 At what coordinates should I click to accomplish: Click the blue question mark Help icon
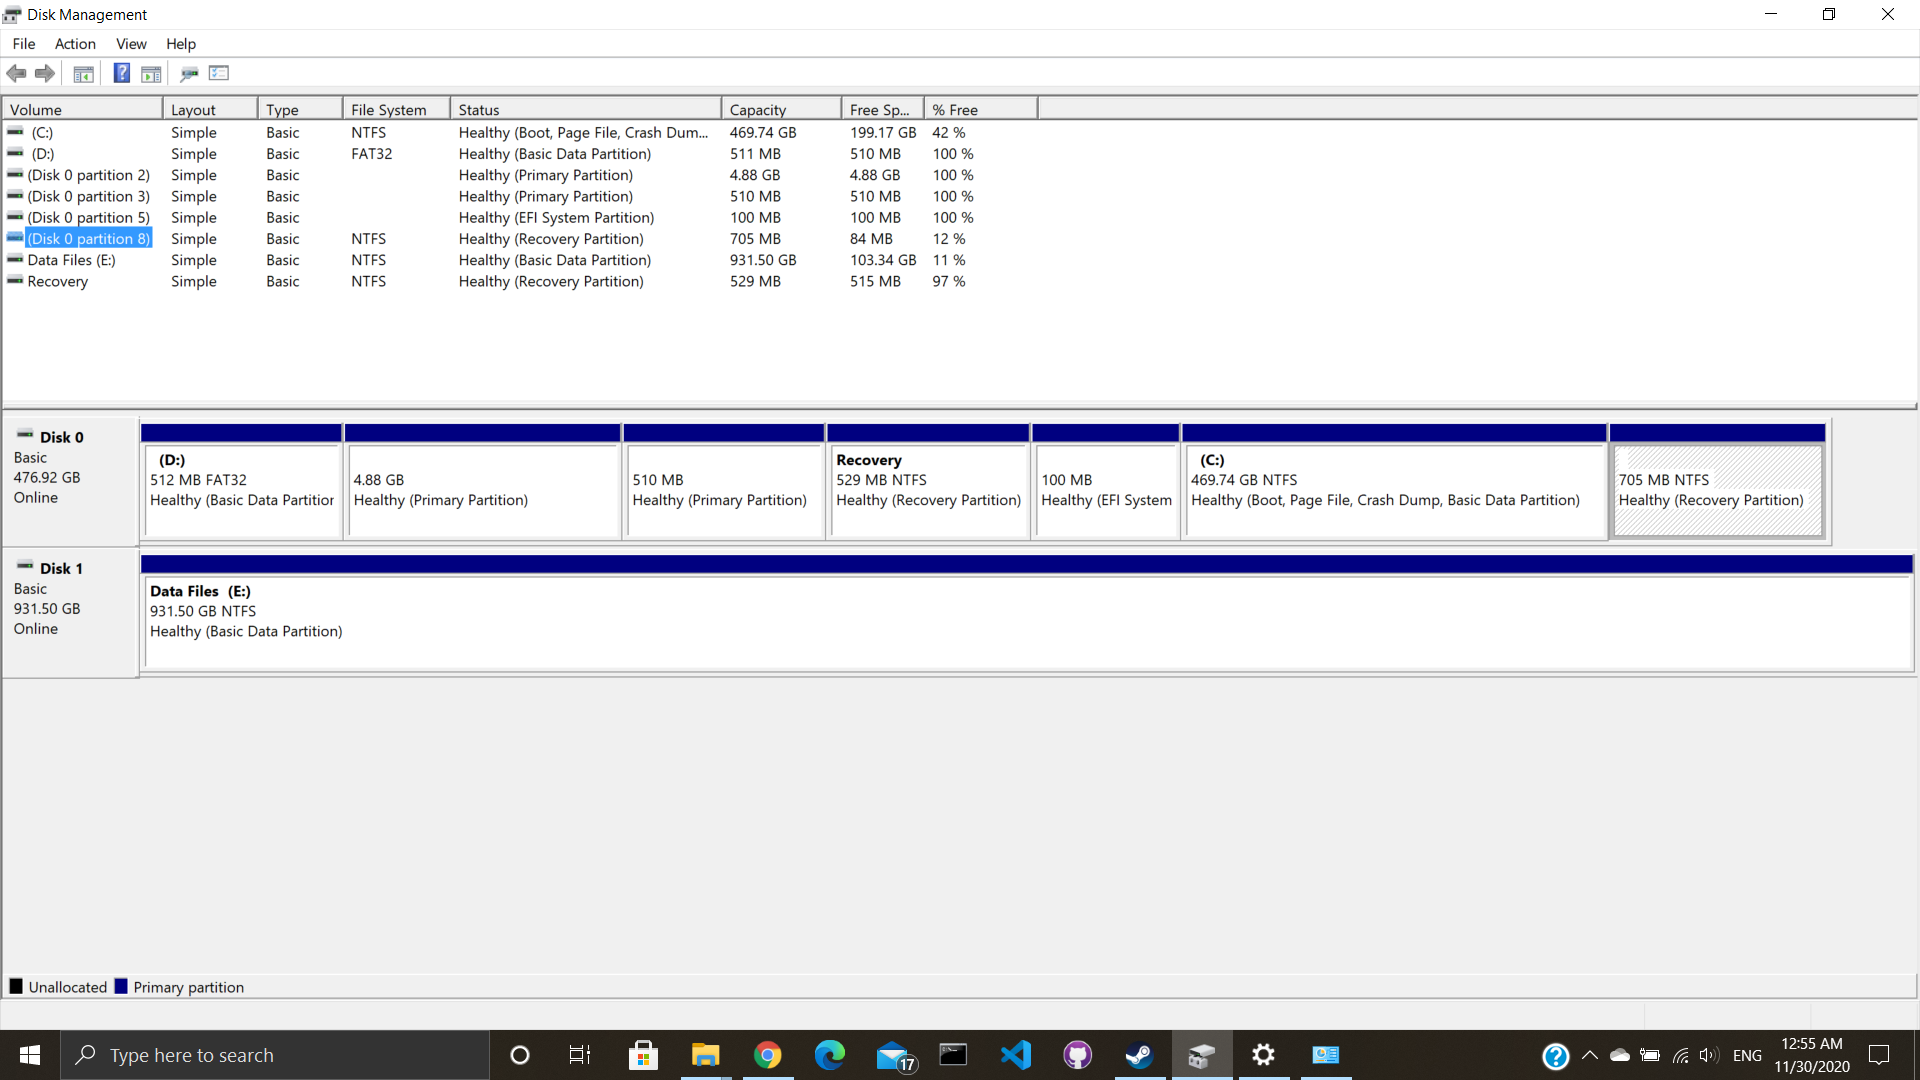point(121,73)
